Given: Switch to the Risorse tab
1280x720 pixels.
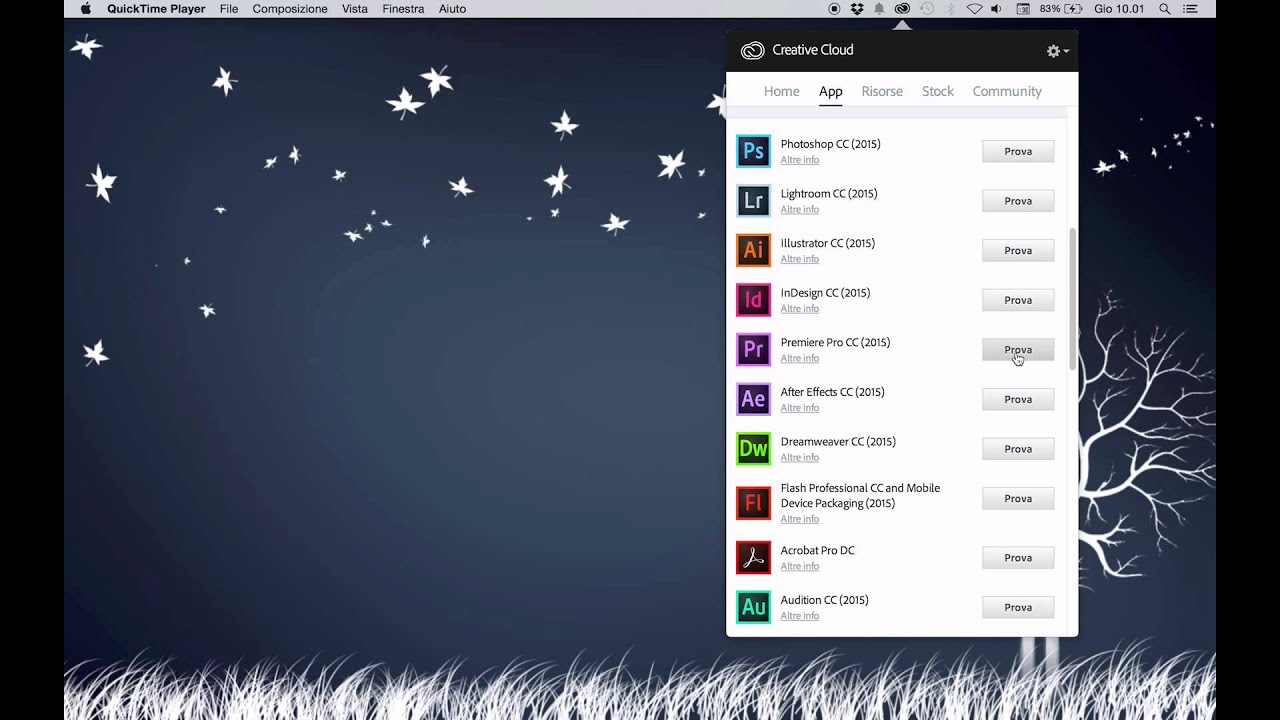Looking at the screenshot, I should pos(882,91).
